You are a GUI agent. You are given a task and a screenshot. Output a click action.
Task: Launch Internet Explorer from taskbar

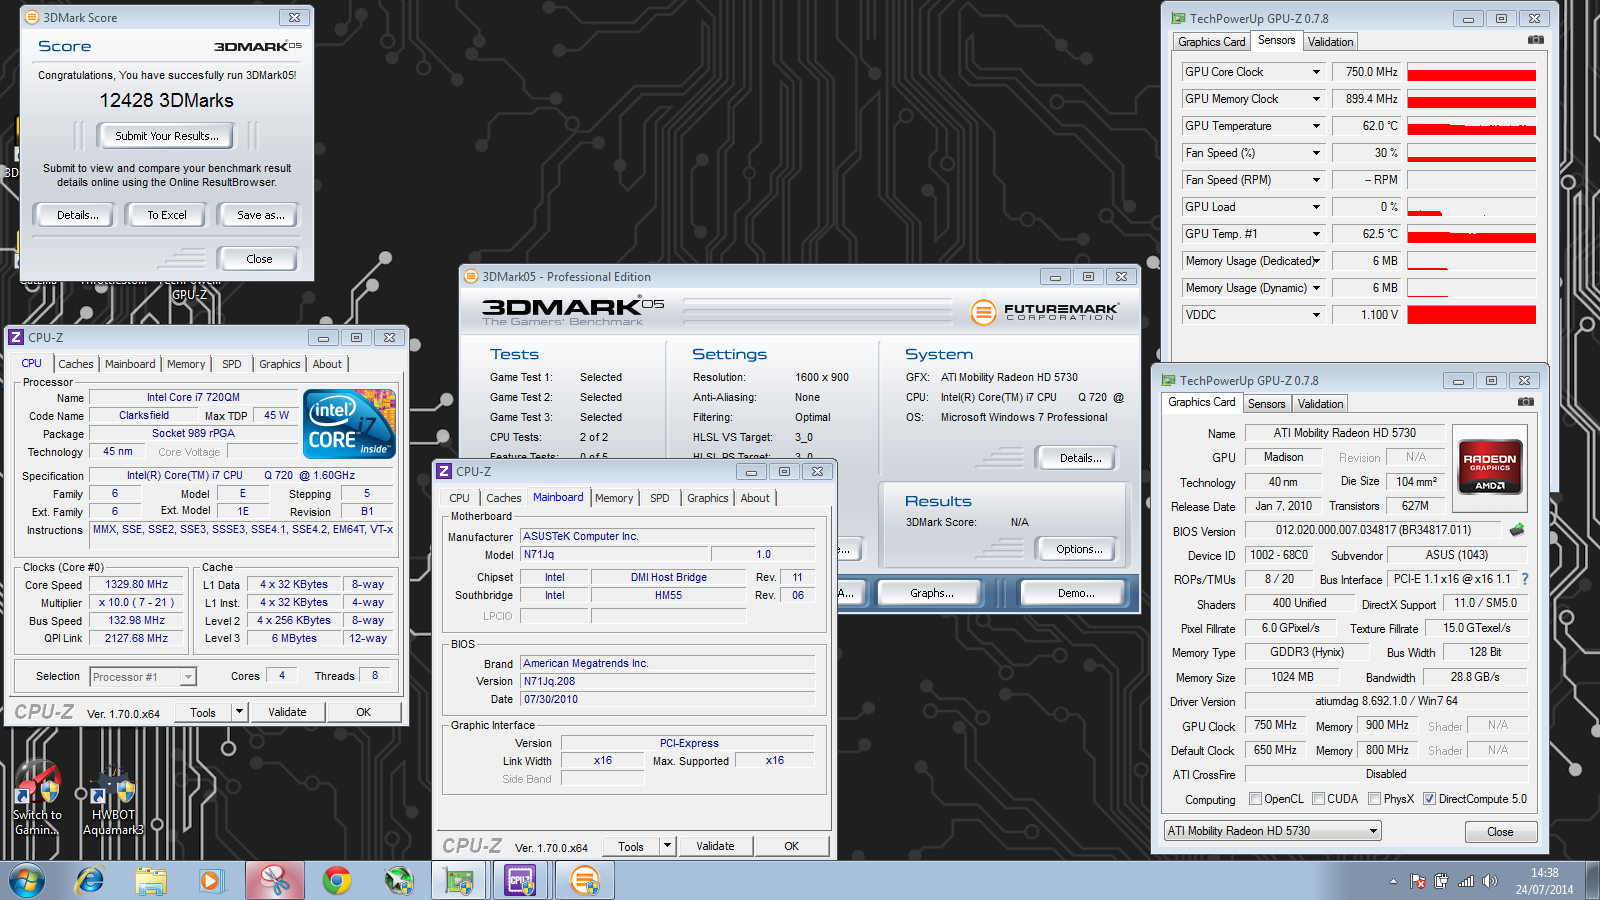point(90,881)
